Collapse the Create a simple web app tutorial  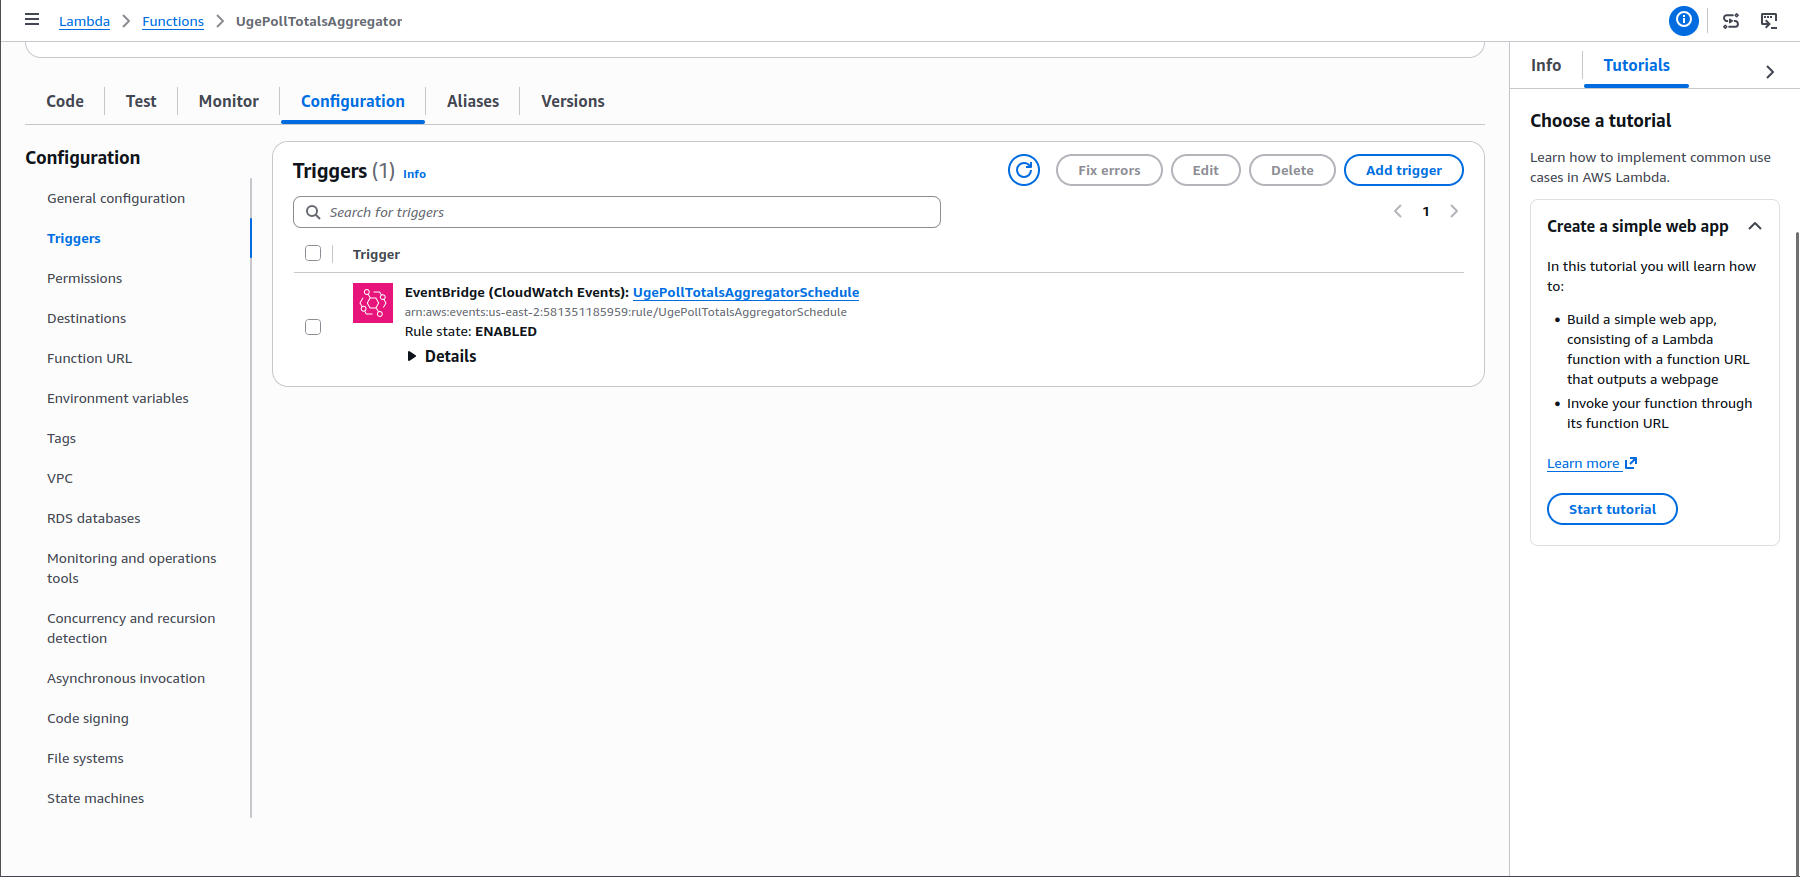pyautogui.click(x=1755, y=226)
